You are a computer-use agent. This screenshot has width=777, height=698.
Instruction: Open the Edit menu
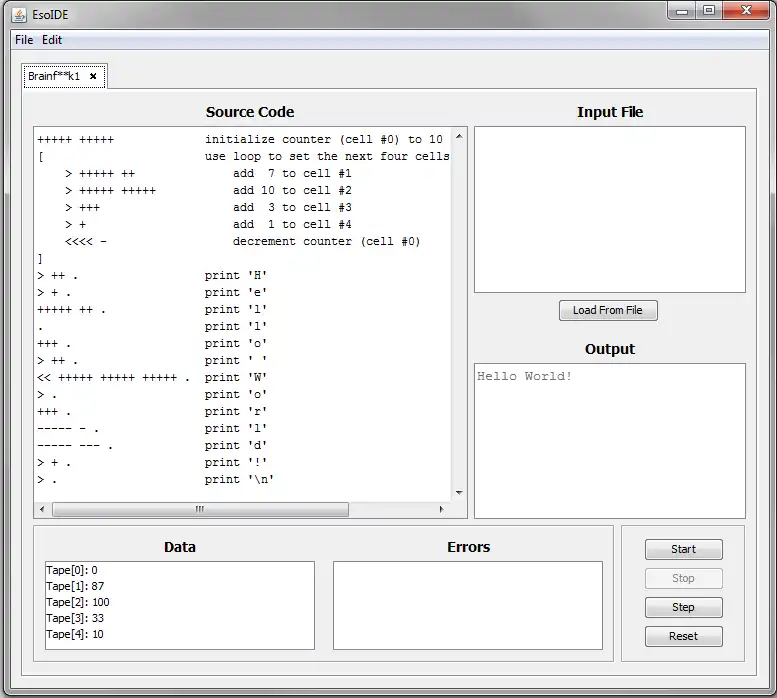(x=52, y=40)
